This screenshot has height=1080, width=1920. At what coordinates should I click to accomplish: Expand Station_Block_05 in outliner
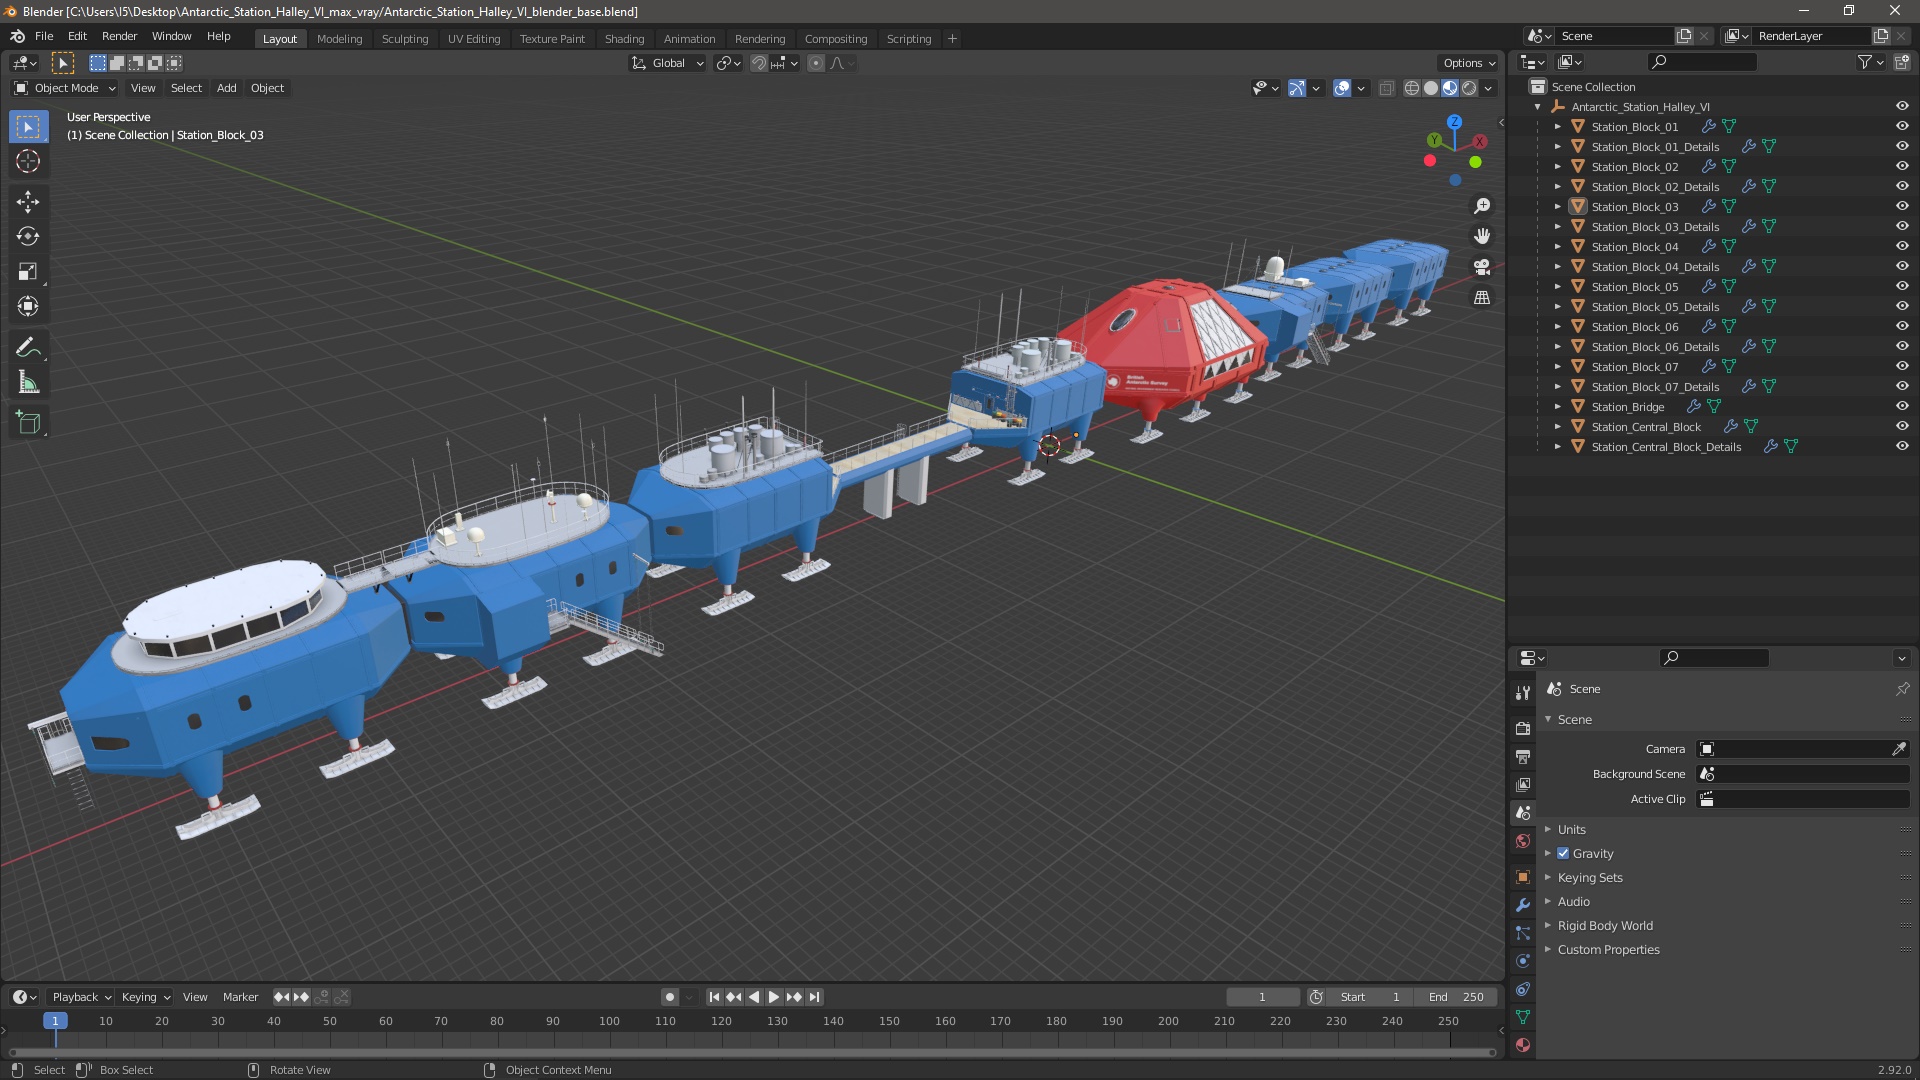click(1557, 287)
